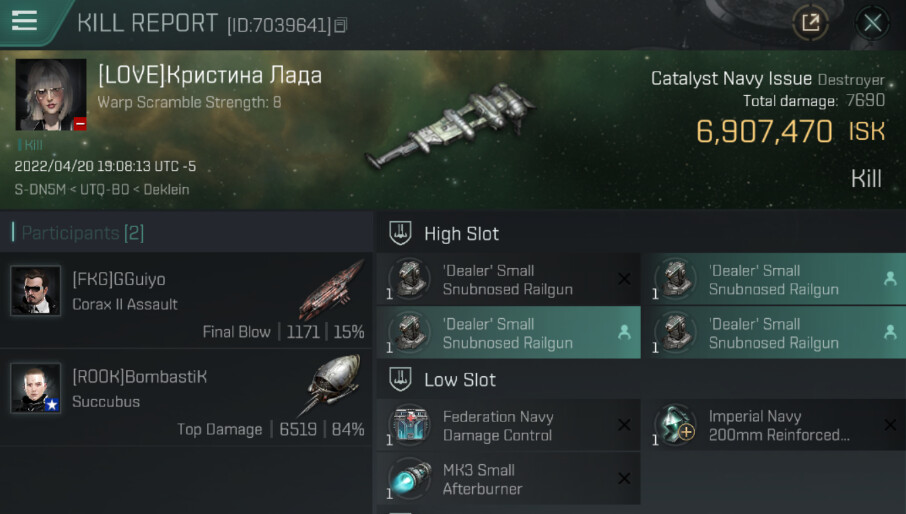Open the Federation Navy Damage Control item
This screenshot has height=514, width=906.
497,426
